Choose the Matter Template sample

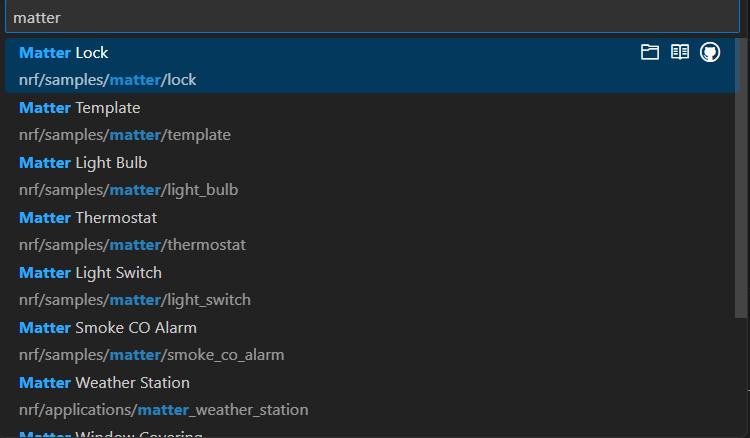click(80, 108)
